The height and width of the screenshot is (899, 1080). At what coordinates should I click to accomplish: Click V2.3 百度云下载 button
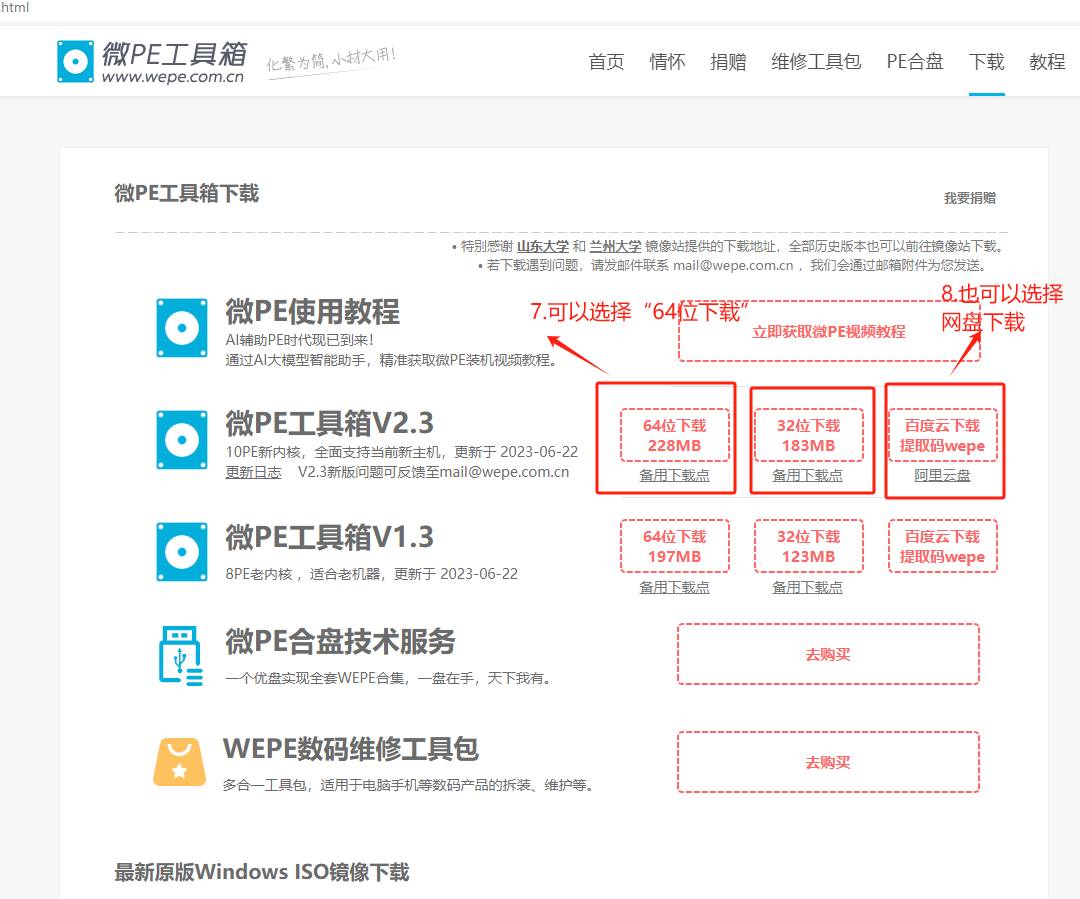tap(942, 435)
